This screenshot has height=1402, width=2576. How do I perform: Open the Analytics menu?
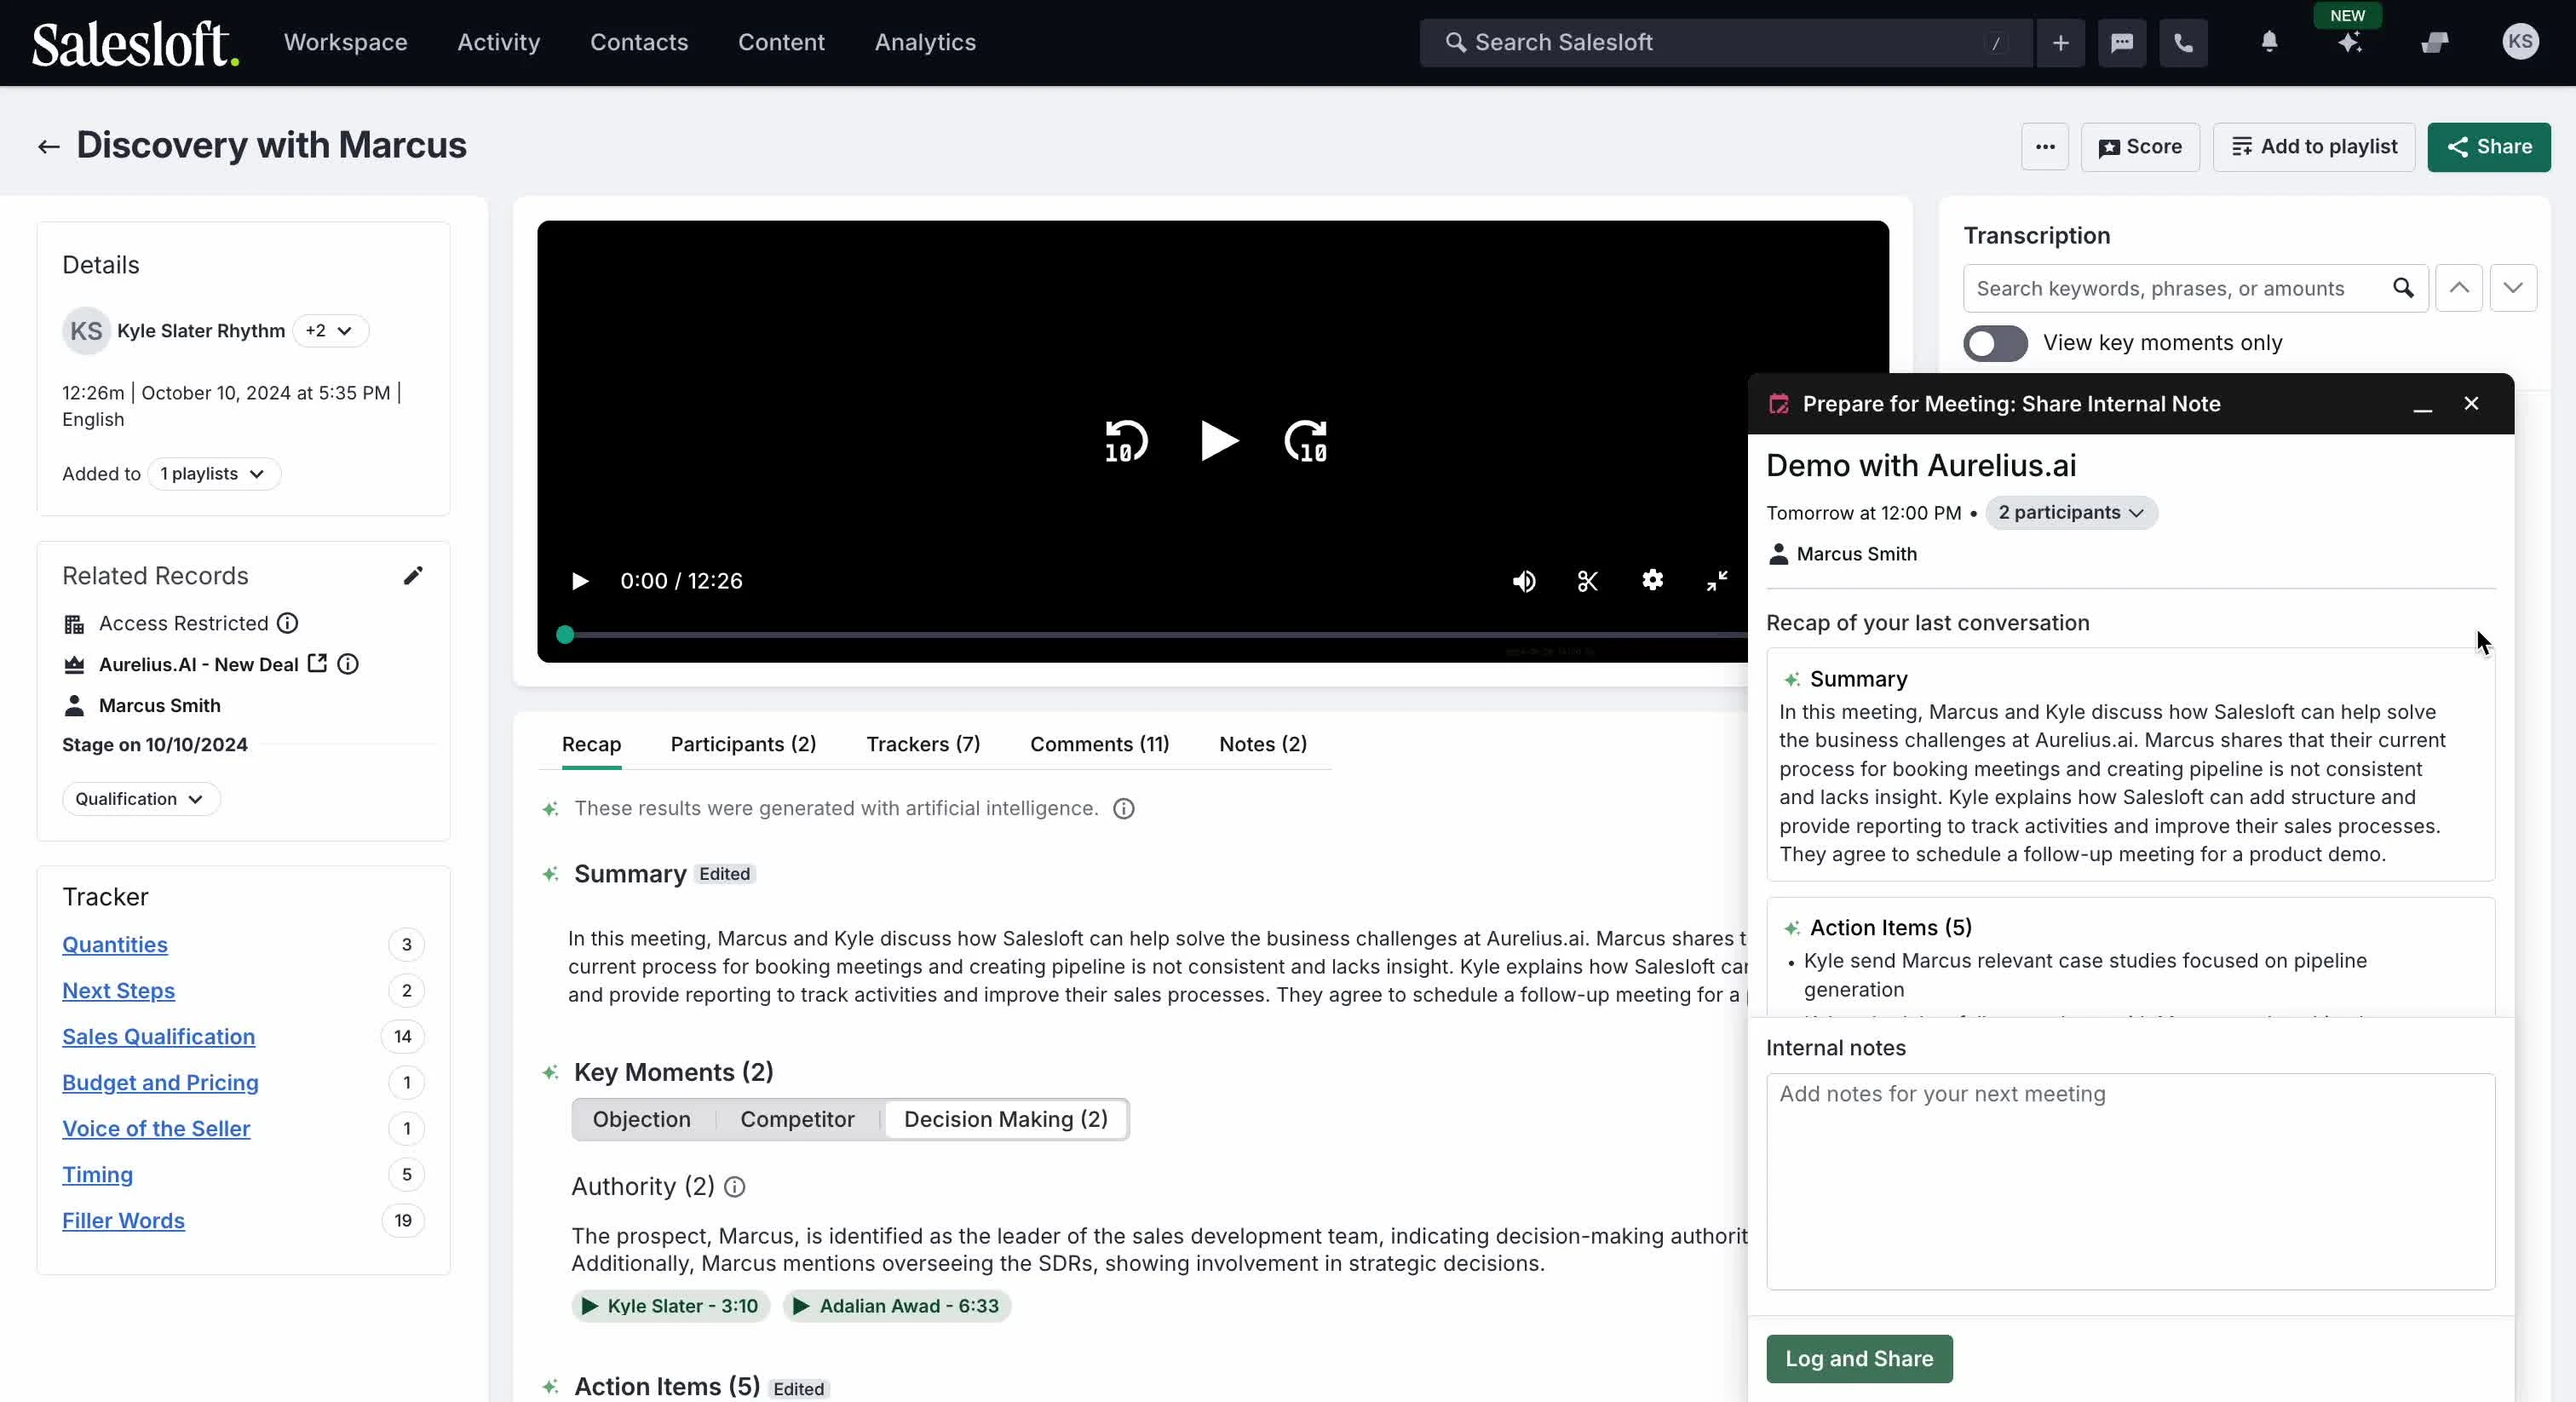[x=925, y=42]
